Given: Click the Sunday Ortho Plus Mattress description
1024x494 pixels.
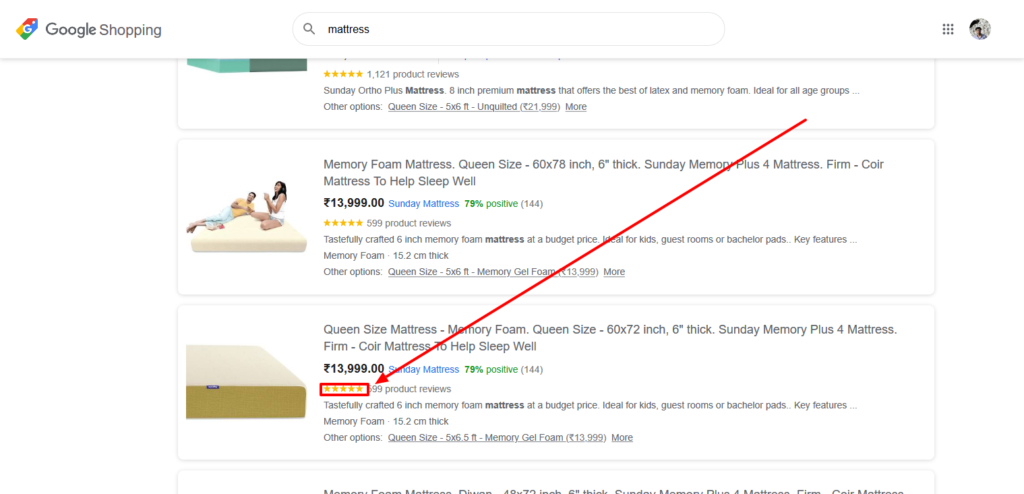Looking at the screenshot, I should coord(592,90).
